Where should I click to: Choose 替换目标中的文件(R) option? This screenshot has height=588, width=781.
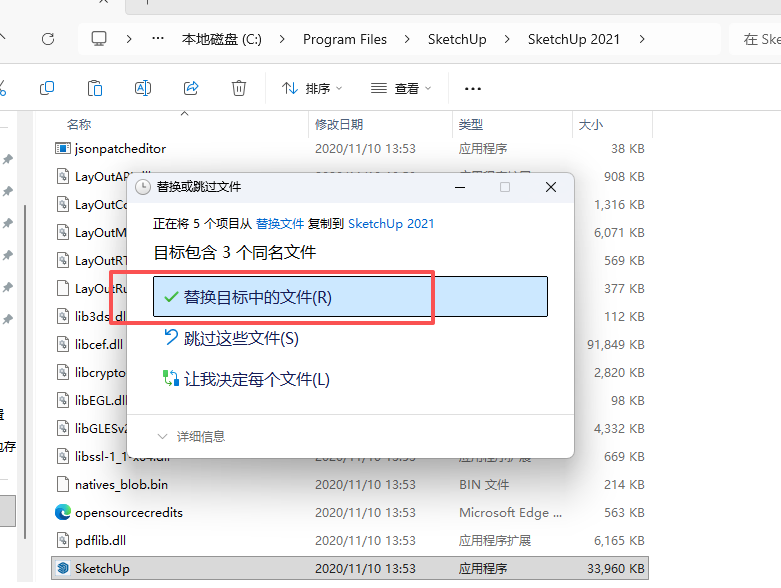(x=350, y=297)
